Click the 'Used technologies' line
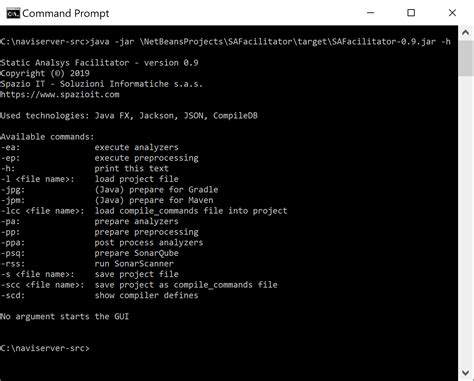 point(129,116)
